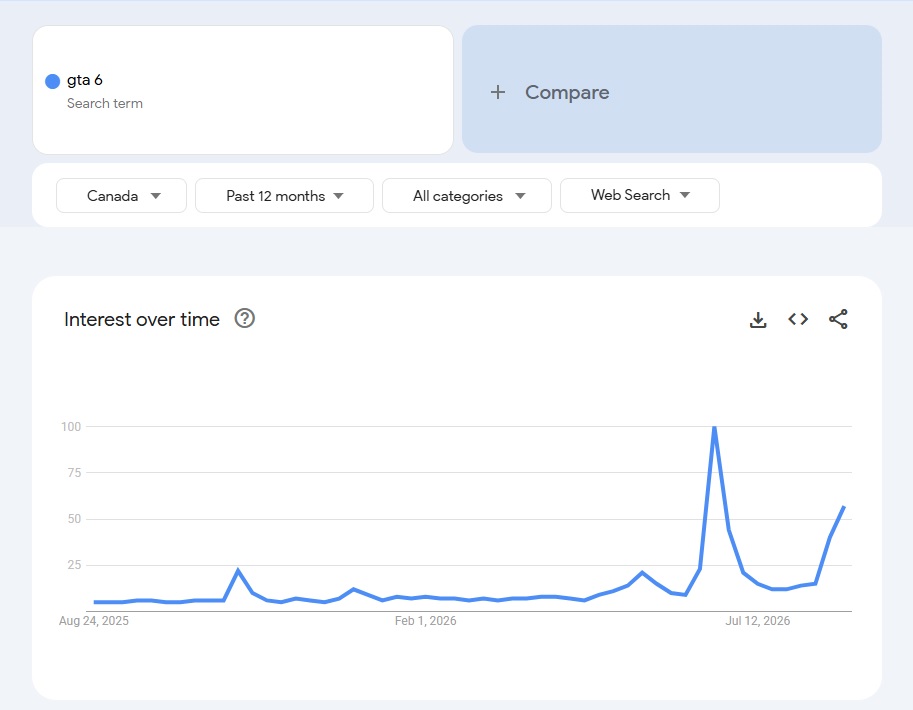The image size is (913, 710).
Task: Click the 50 value on the y-axis
Action: pos(75,518)
